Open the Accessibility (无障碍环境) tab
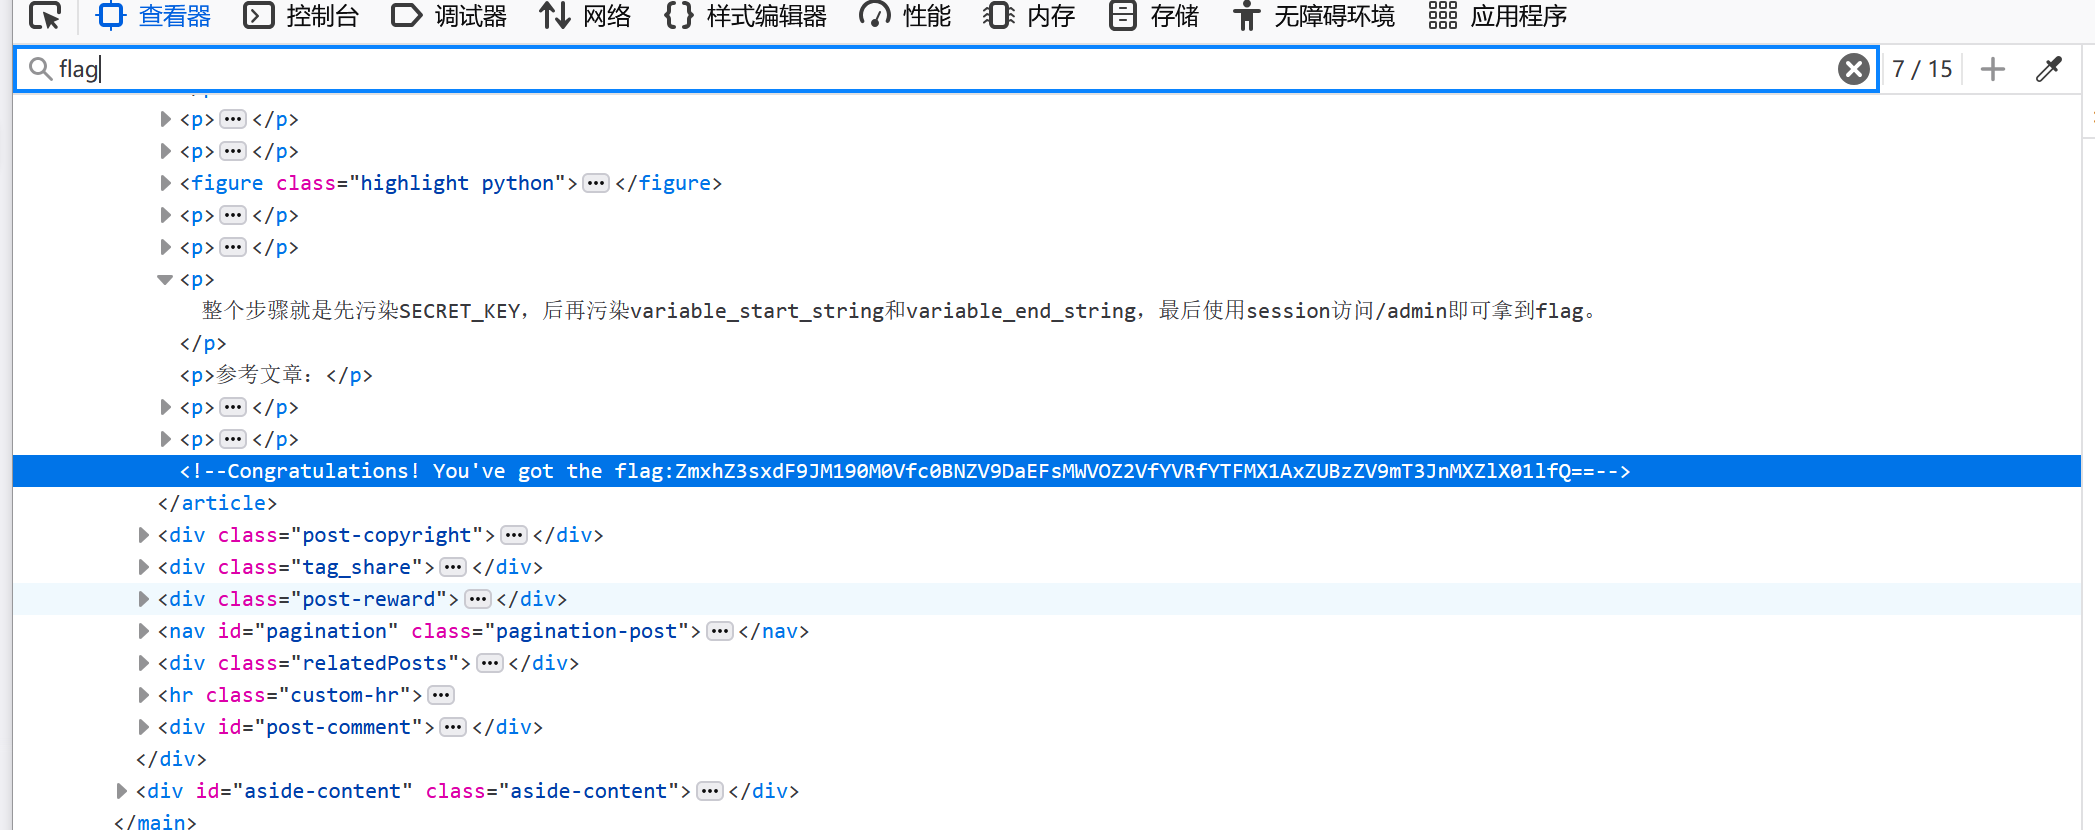2095x830 pixels. pos(1314,16)
